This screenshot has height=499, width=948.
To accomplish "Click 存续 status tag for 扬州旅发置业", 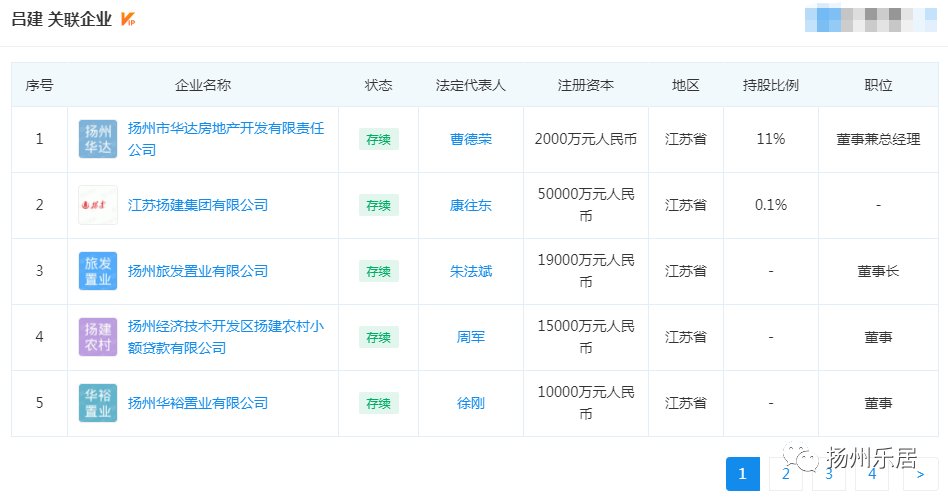I will click(x=378, y=272).
